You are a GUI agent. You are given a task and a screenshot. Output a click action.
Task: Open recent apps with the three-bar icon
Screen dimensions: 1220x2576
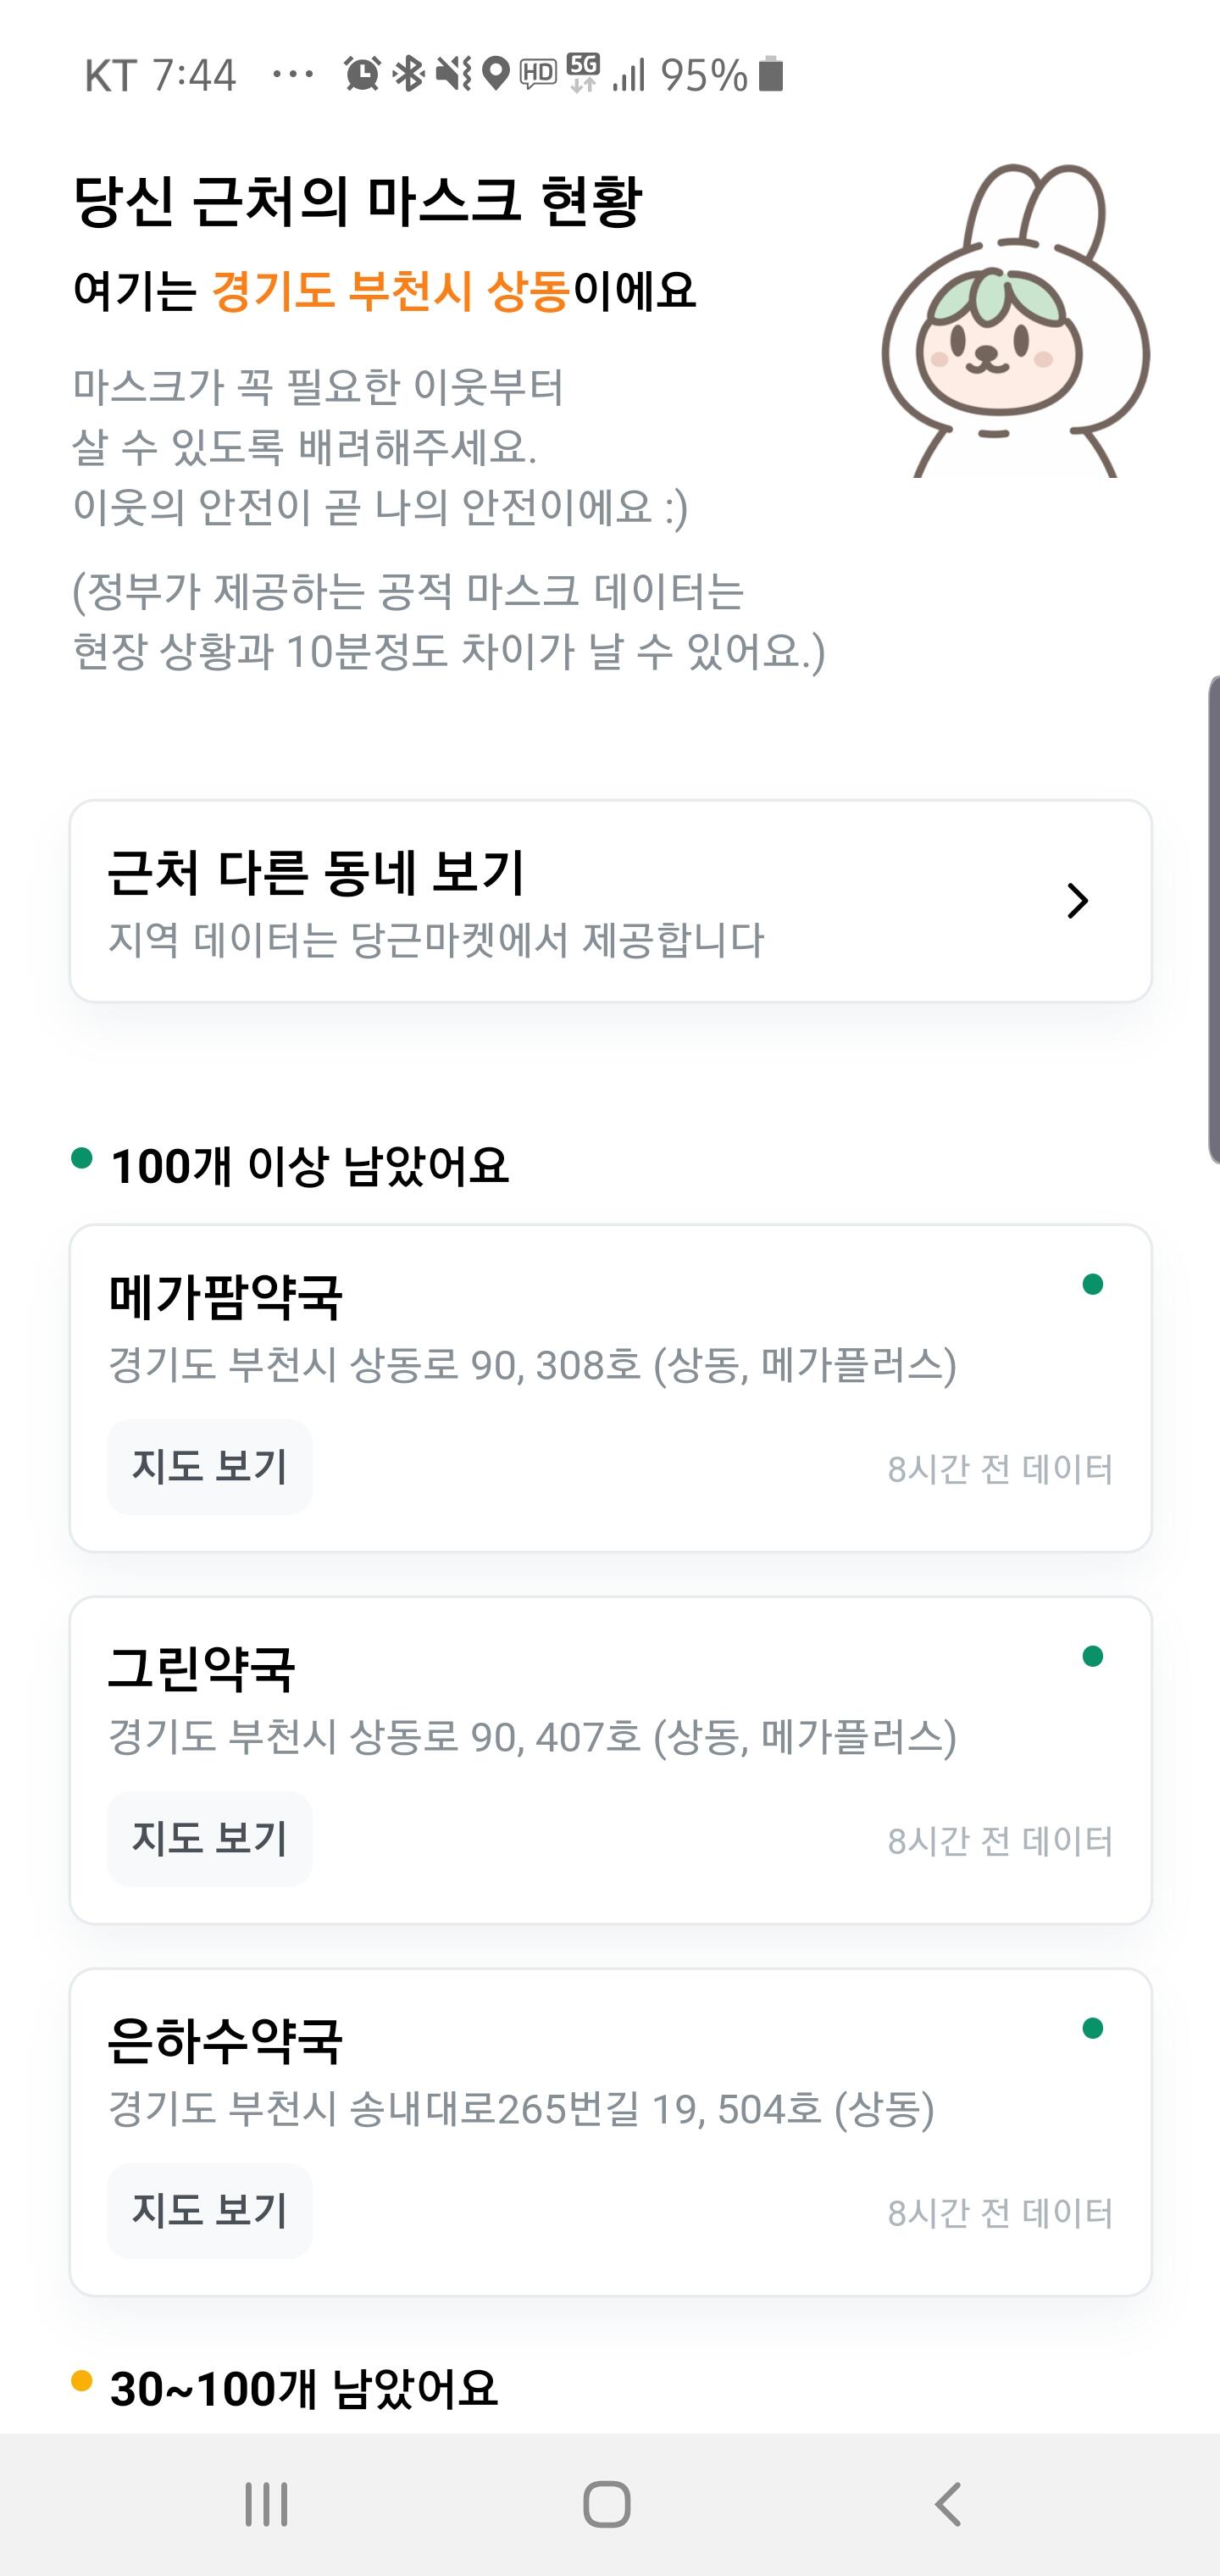click(266, 2504)
